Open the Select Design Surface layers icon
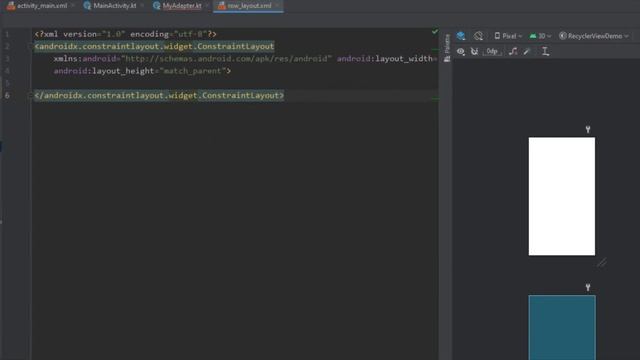This screenshot has height=360, width=640. click(x=461, y=36)
